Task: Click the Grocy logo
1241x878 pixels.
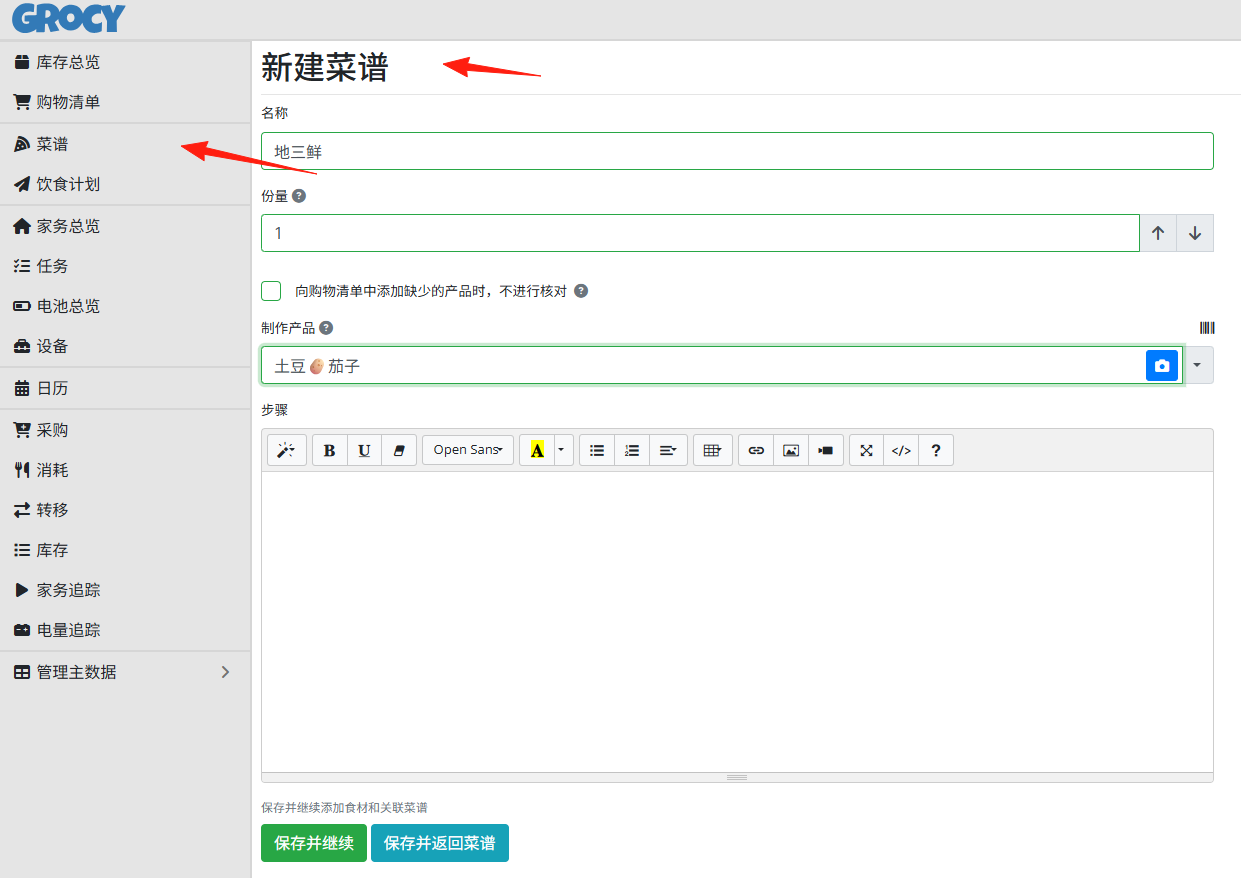Action: (x=68, y=17)
